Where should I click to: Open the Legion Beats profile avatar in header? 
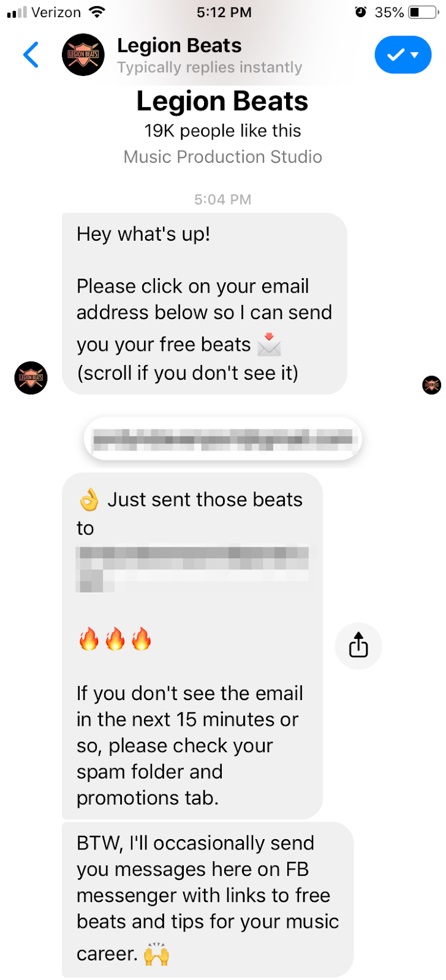coord(83,55)
